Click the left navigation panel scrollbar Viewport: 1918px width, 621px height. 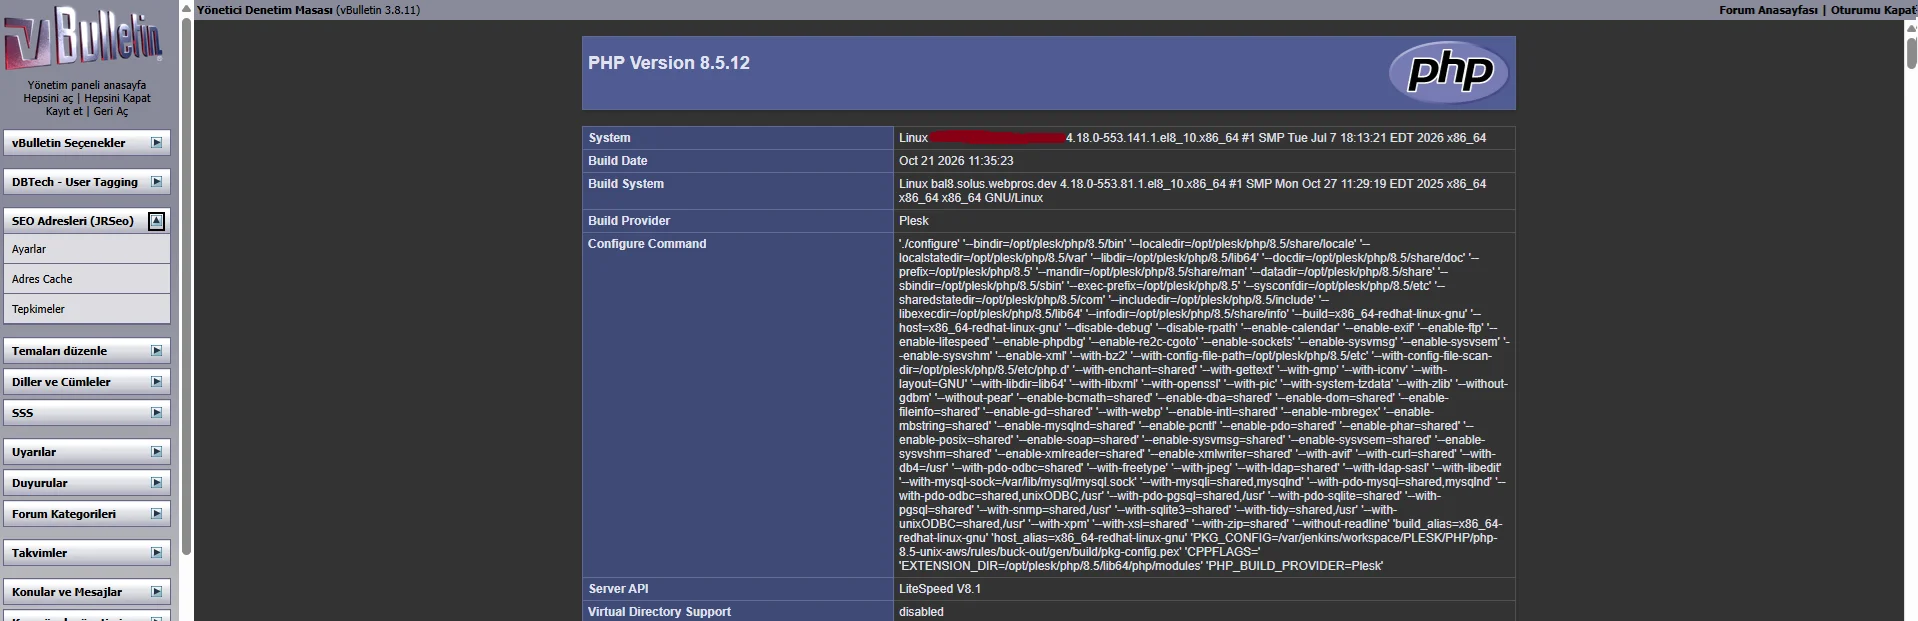[186, 285]
